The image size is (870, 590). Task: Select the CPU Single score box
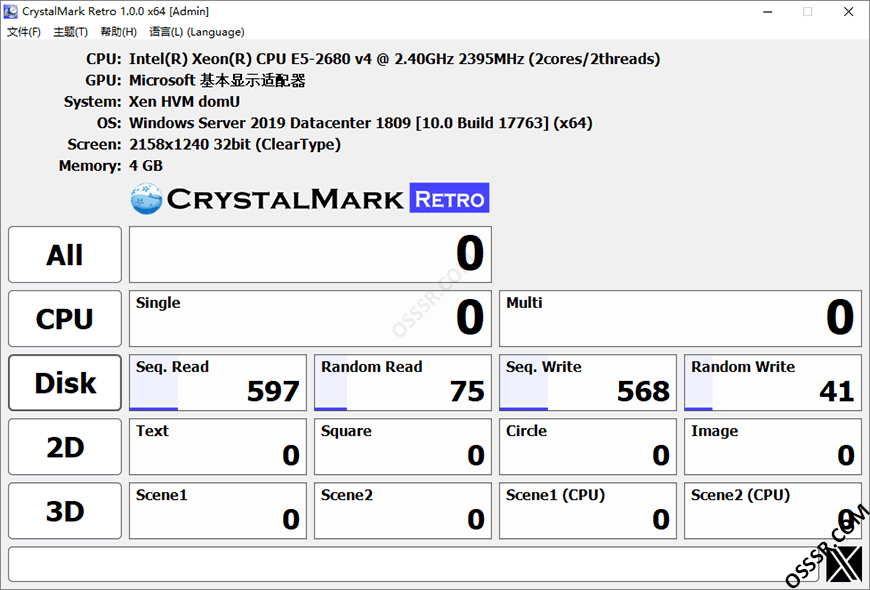coord(310,319)
